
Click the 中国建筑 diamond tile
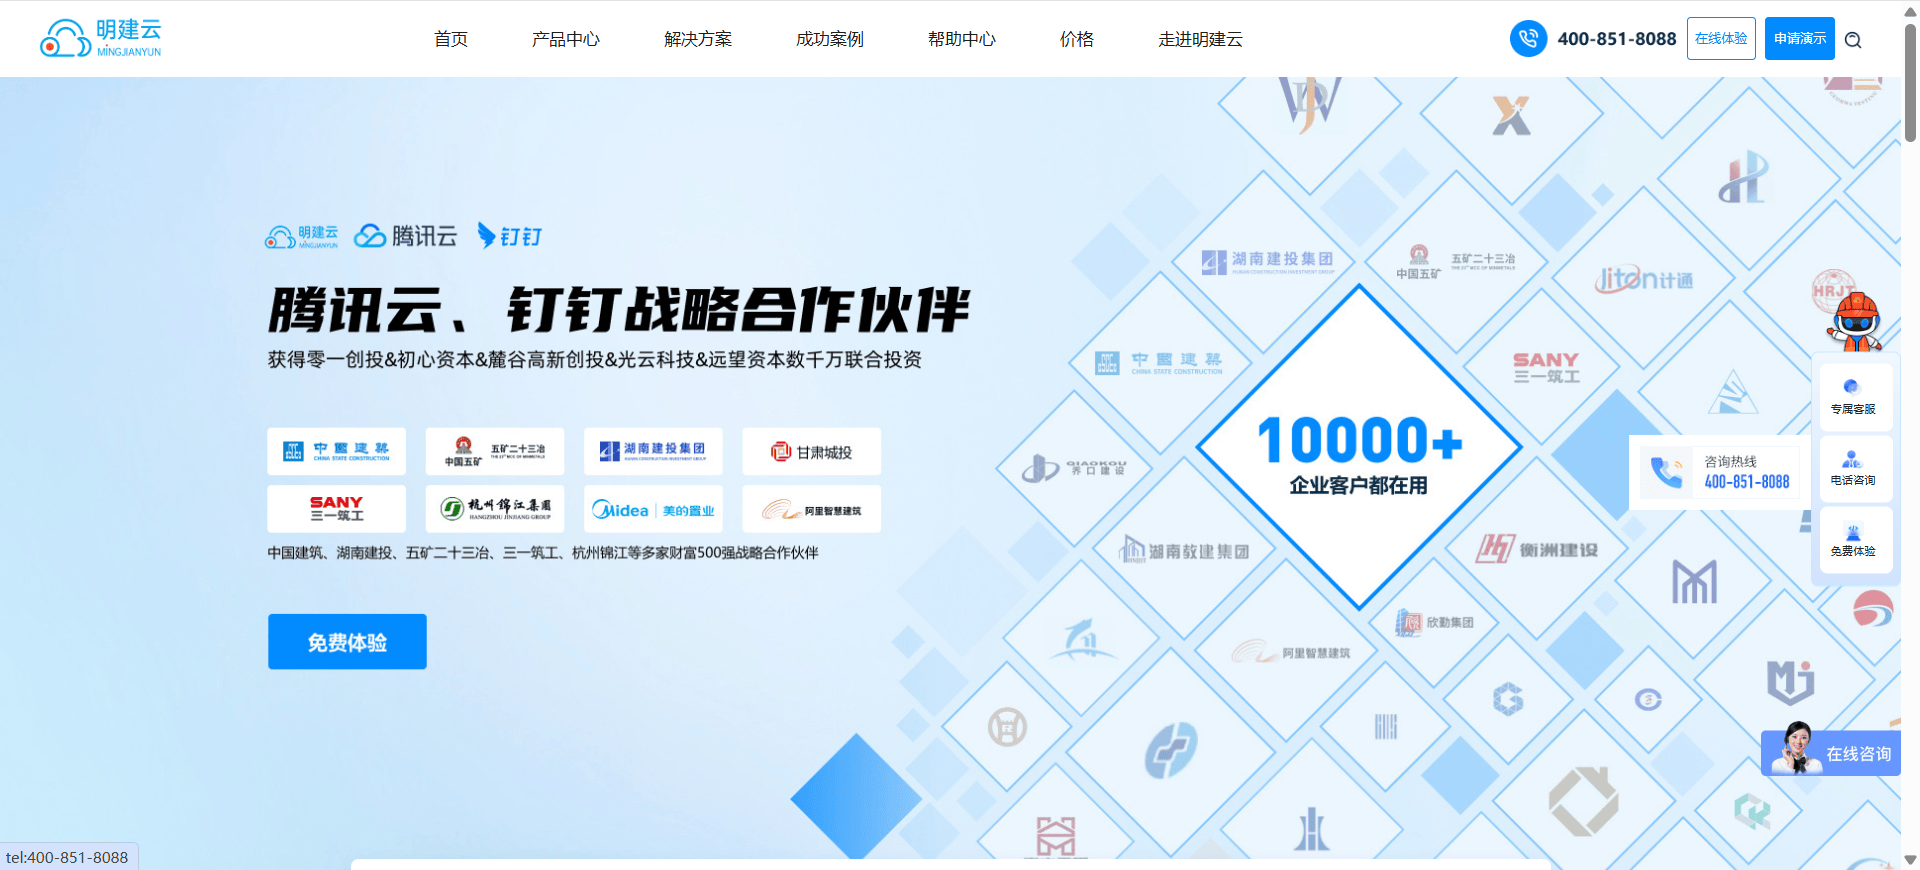click(x=1159, y=363)
